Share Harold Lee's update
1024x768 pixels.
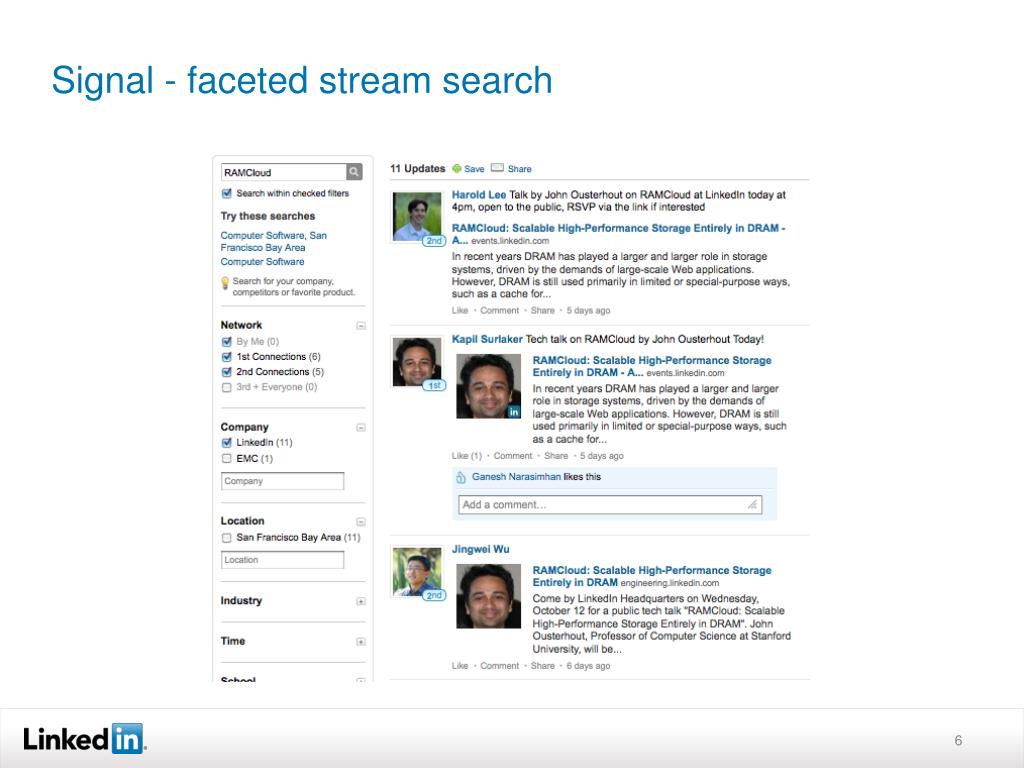click(x=543, y=310)
